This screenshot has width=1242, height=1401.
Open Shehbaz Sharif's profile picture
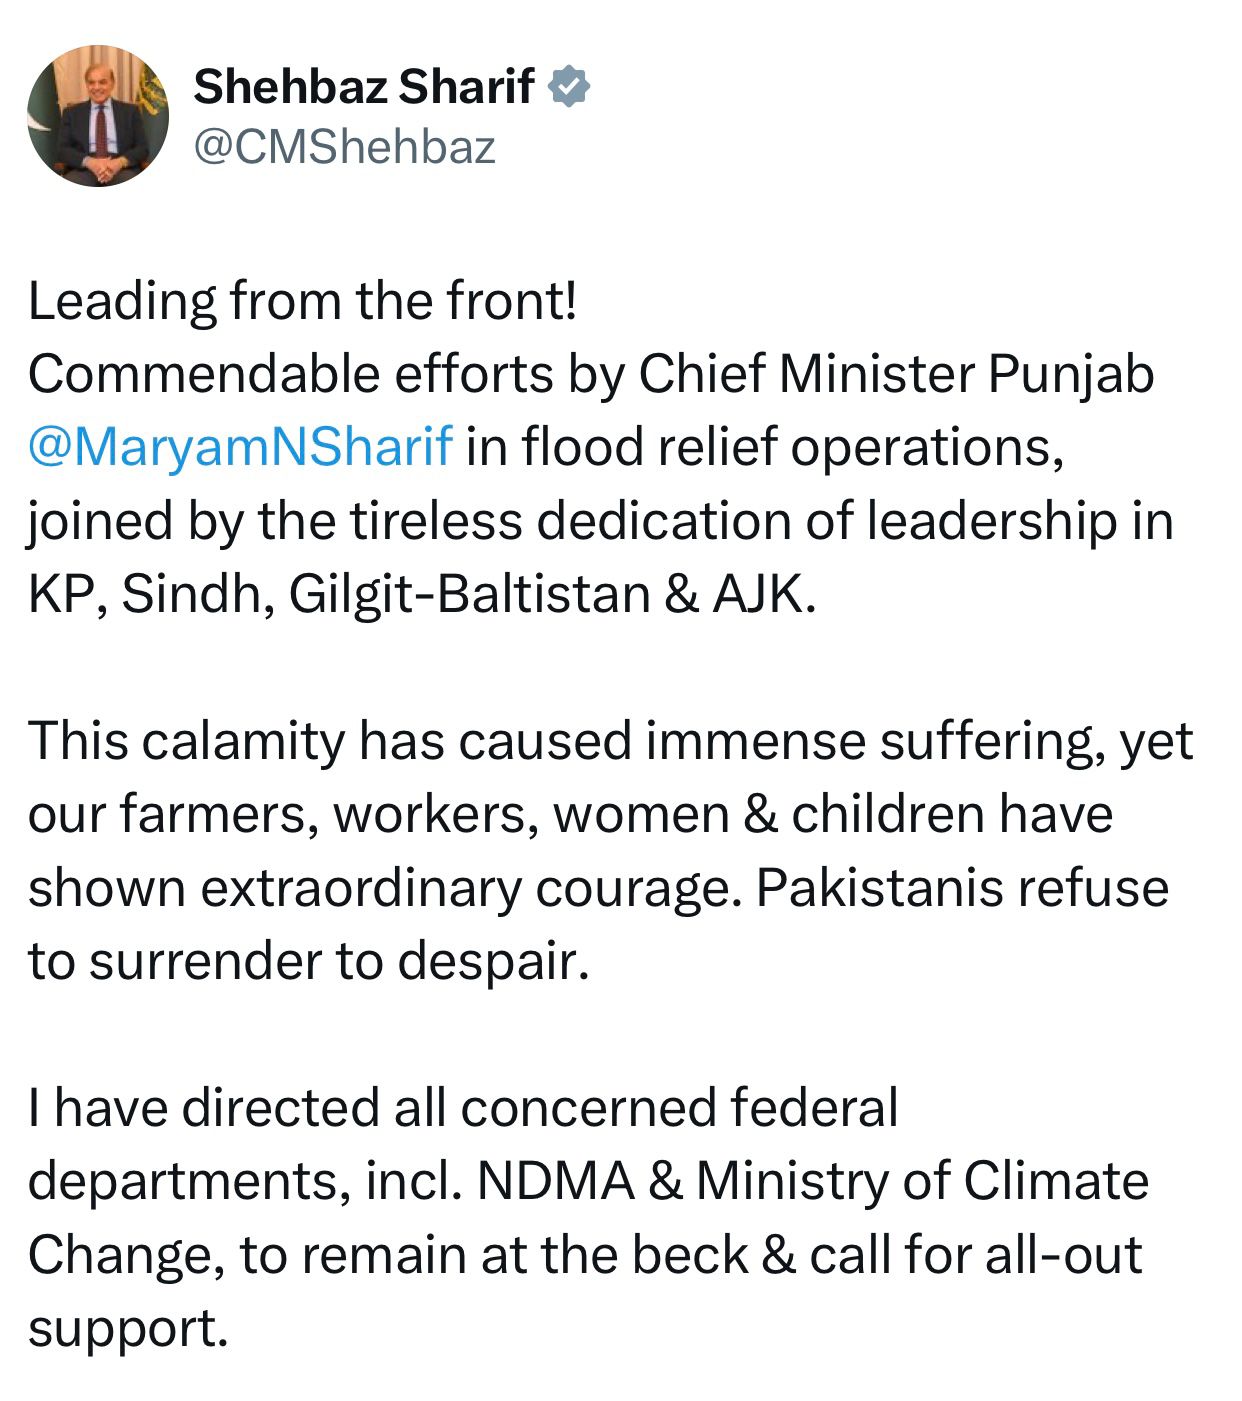pyautogui.click(x=99, y=115)
